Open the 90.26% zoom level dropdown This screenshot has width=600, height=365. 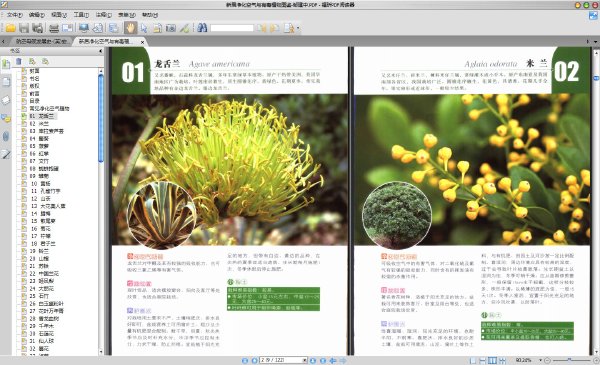541,360
